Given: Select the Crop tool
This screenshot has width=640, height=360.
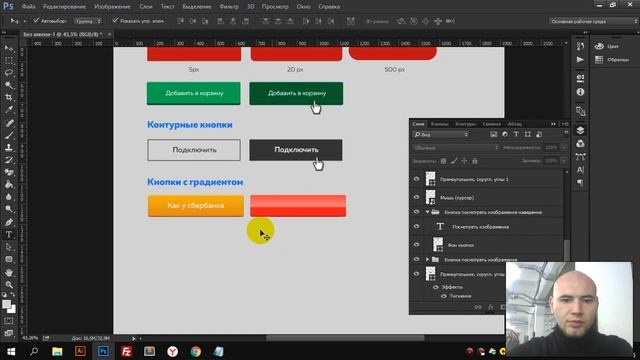Looking at the screenshot, I should tap(9, 97).
